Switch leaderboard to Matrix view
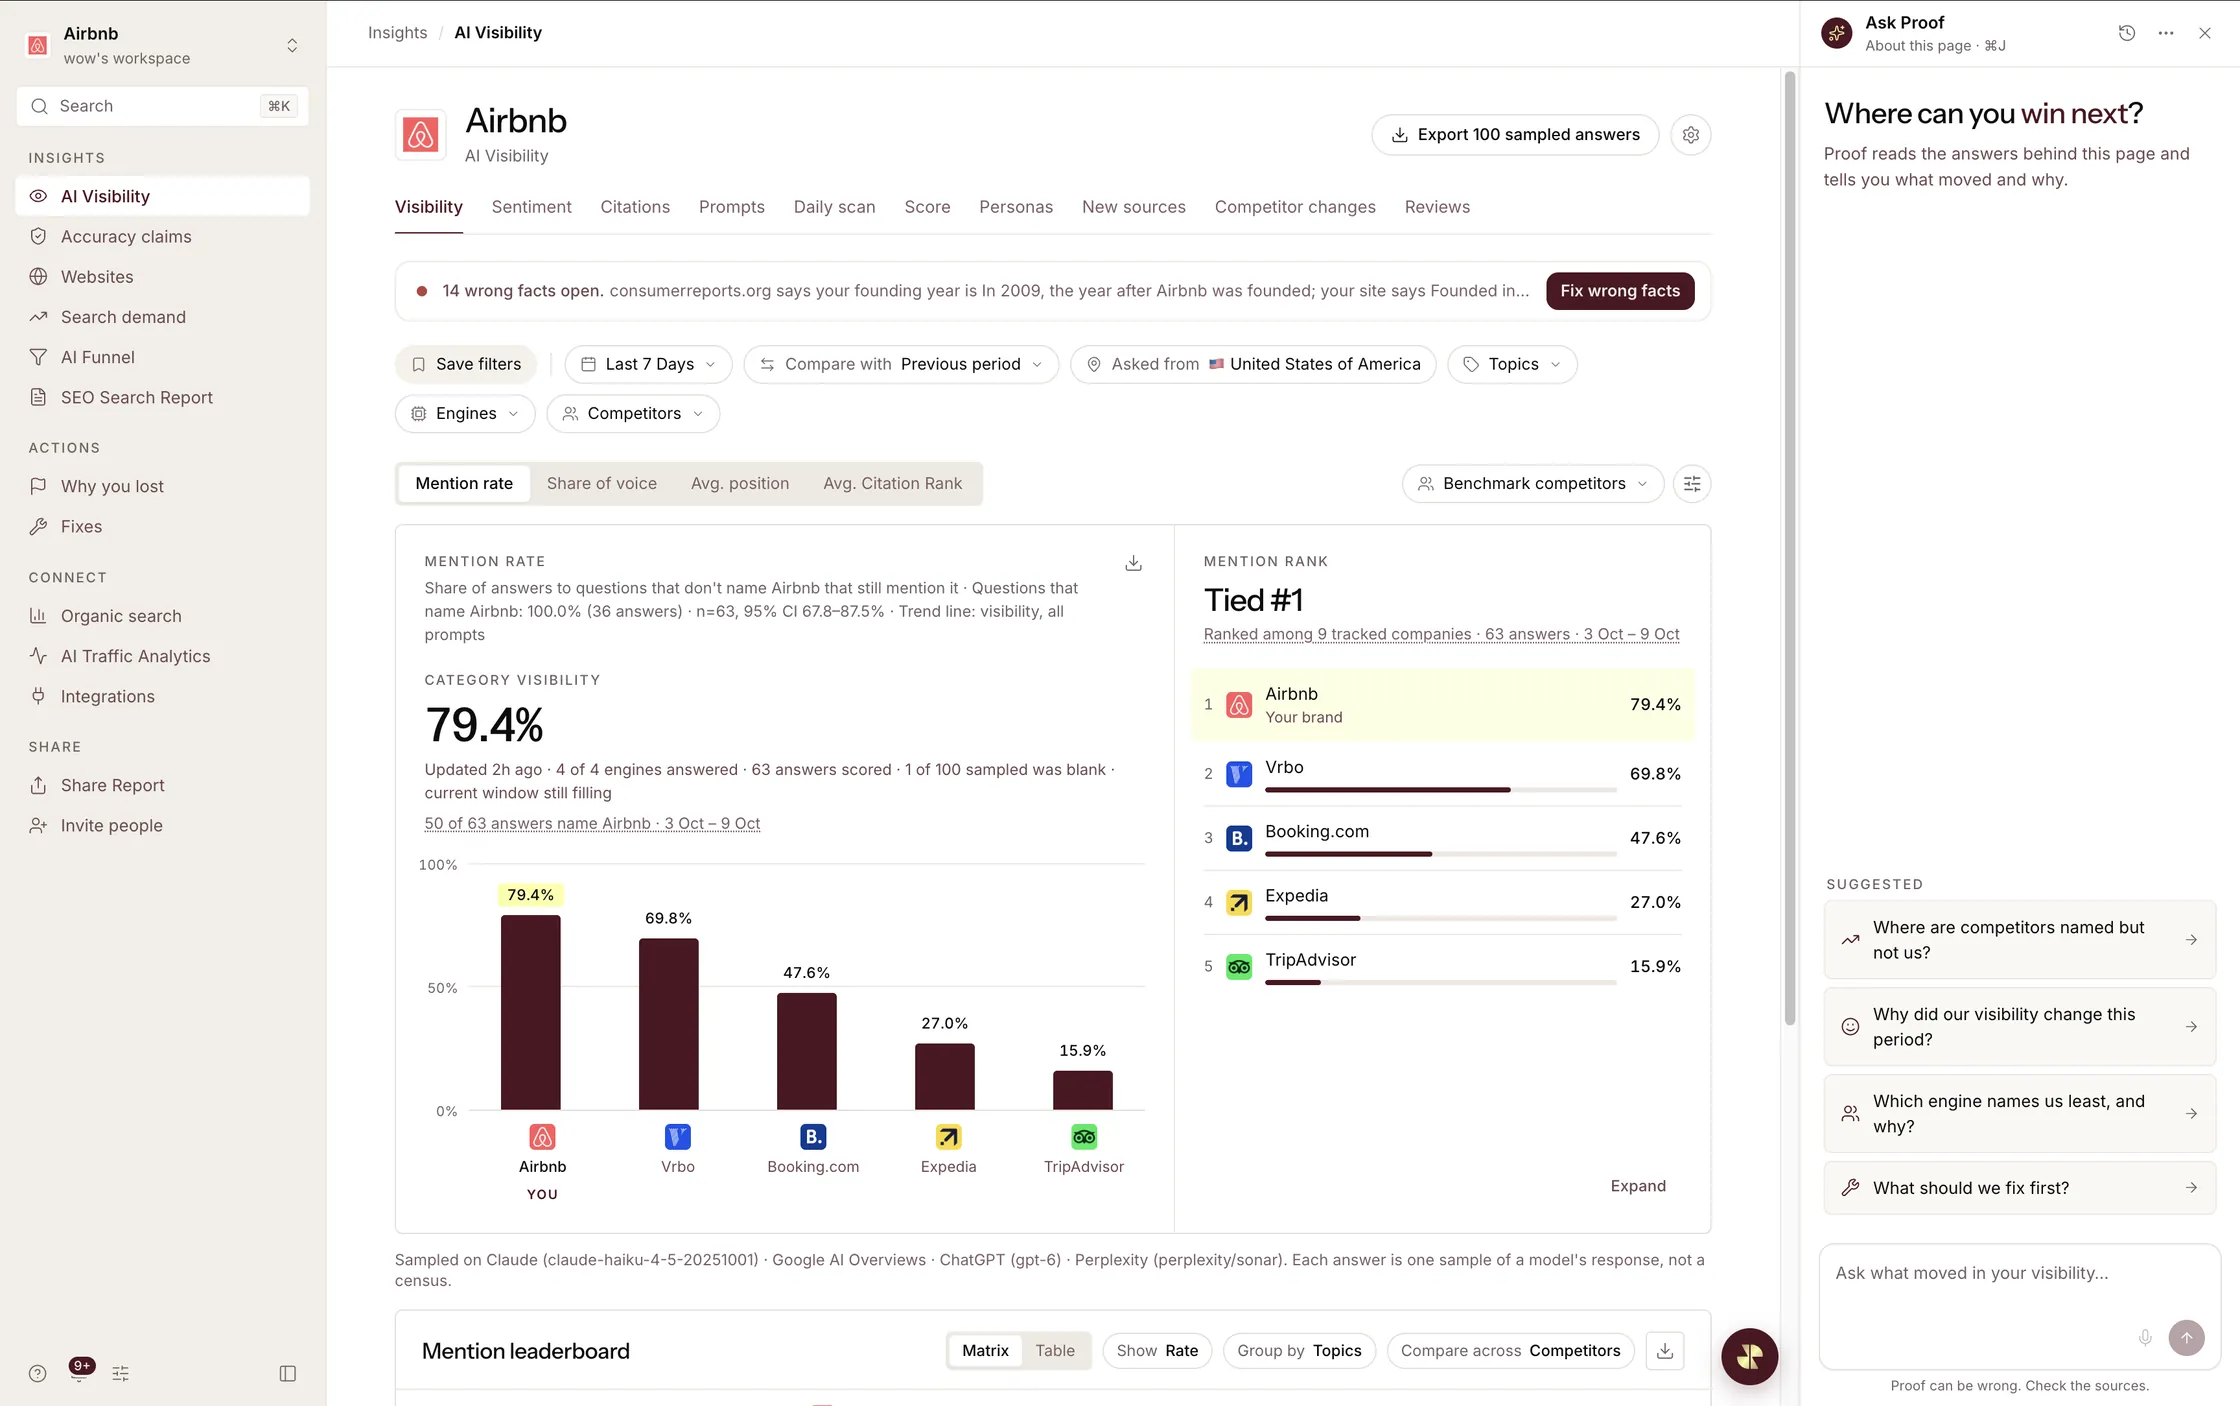 [x=985, y=1351]
